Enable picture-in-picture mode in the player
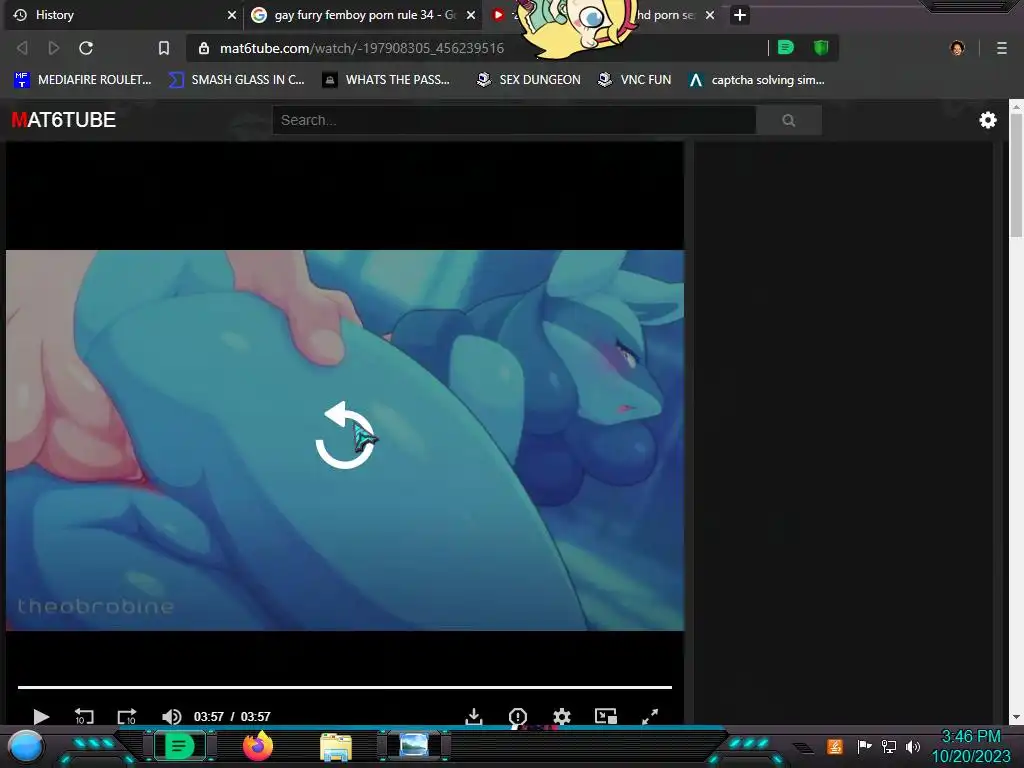Viewport: 1024px width, 768px height. point(605,716)
